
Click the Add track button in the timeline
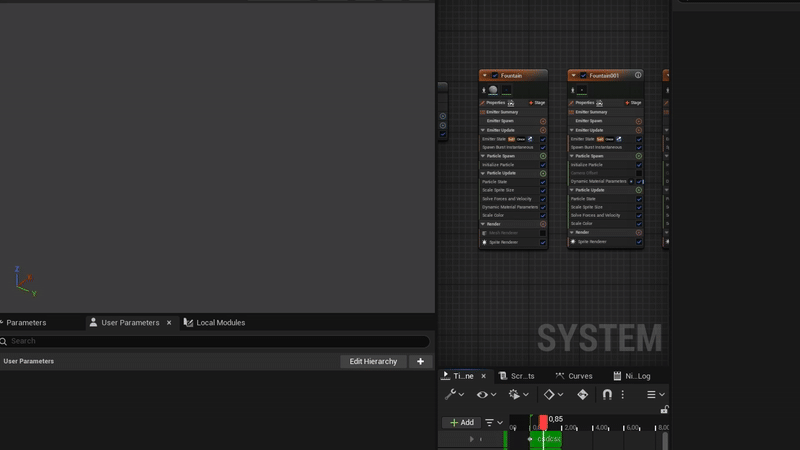point(462,422)
